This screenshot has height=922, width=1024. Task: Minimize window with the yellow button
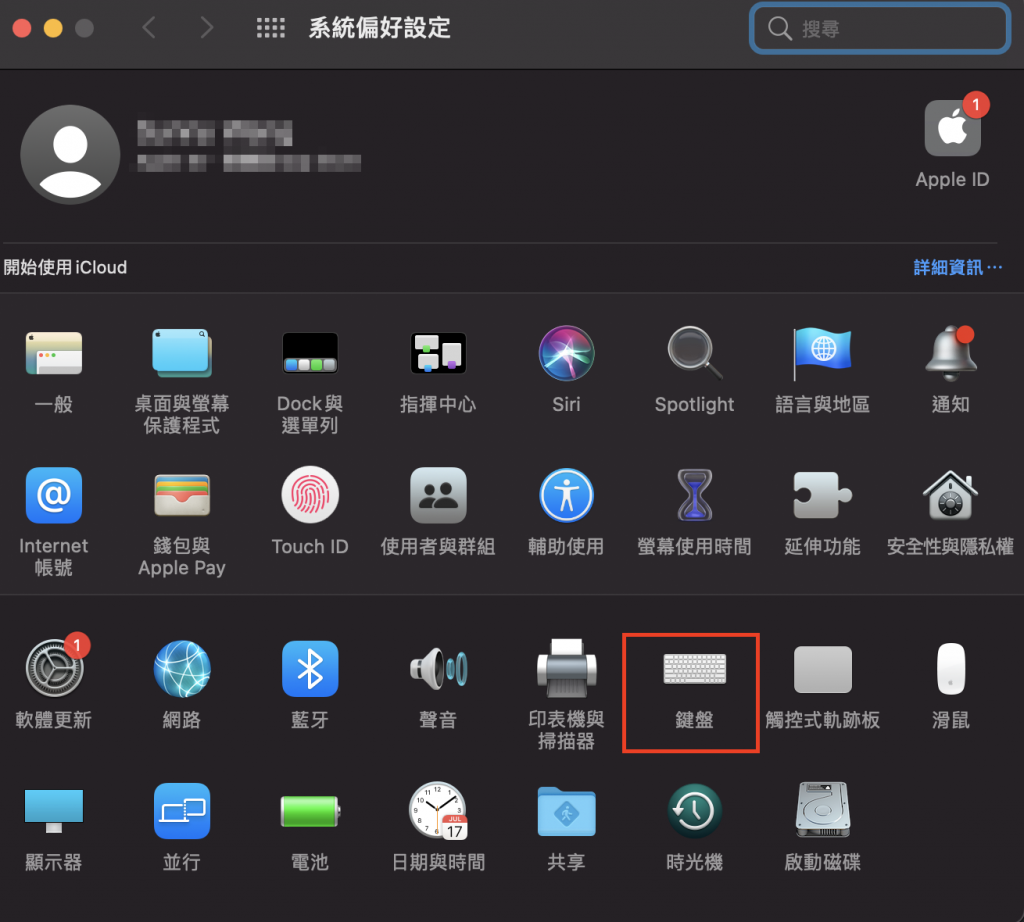pyautogui.click(x=53, y=28)
